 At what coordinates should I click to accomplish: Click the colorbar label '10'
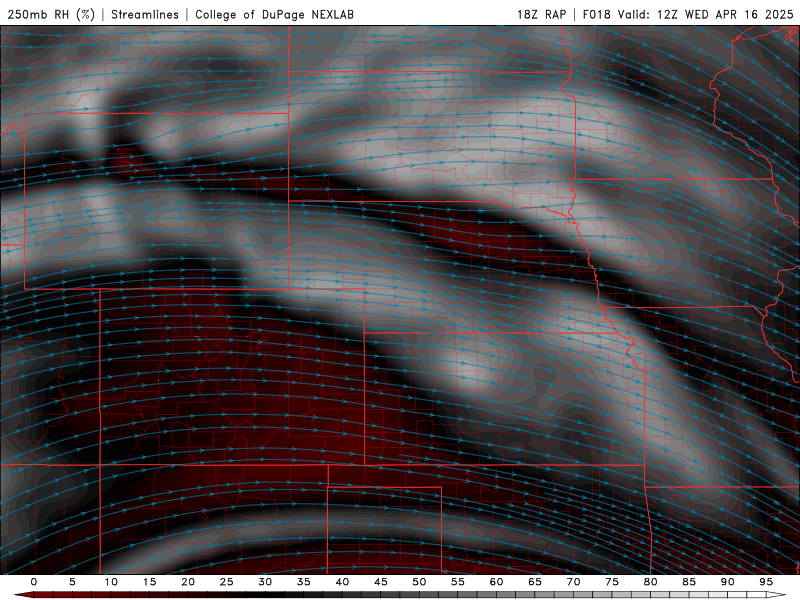pos(111,582)
